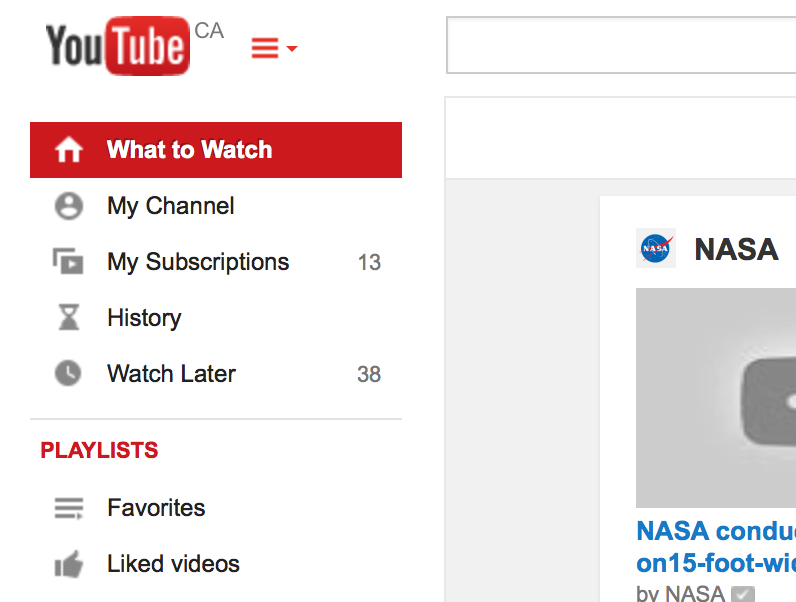Open the NASA video title link

pos(716,547)
